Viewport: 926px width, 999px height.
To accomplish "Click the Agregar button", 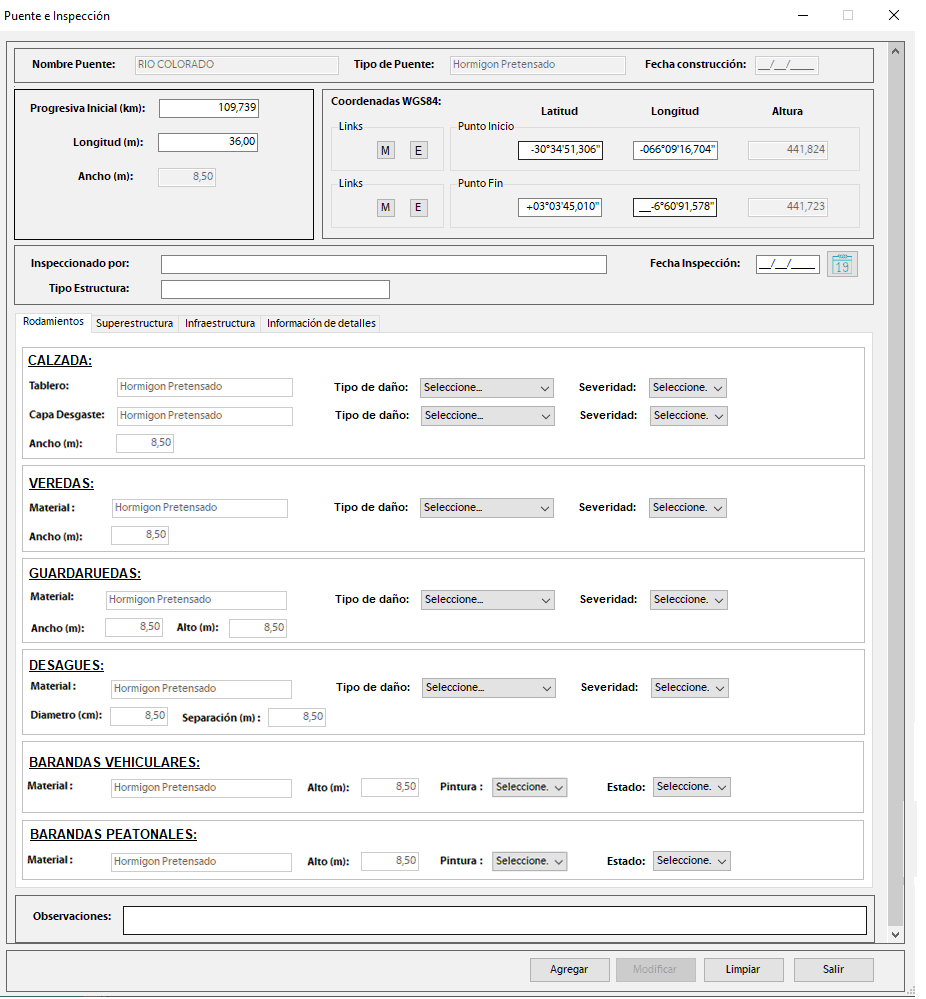I will click(x=569, y=969).
